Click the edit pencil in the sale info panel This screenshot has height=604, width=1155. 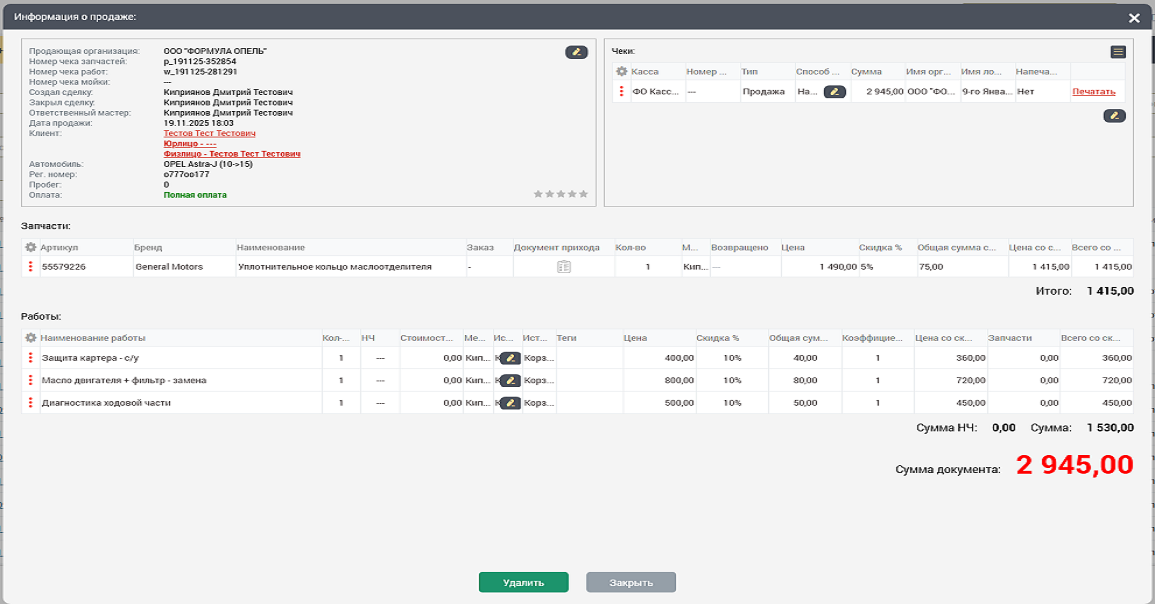coord(576,52)
